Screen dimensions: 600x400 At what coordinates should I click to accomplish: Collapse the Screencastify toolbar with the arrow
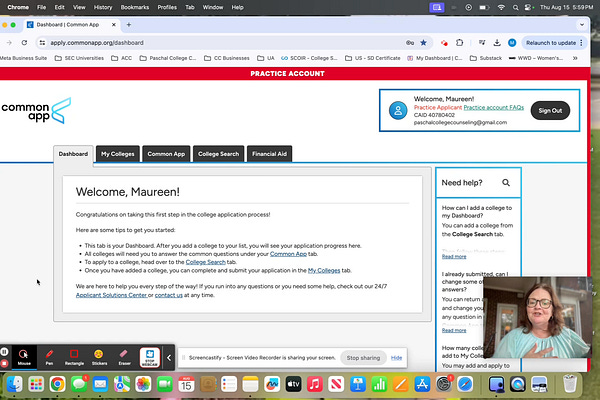point(169,358)
